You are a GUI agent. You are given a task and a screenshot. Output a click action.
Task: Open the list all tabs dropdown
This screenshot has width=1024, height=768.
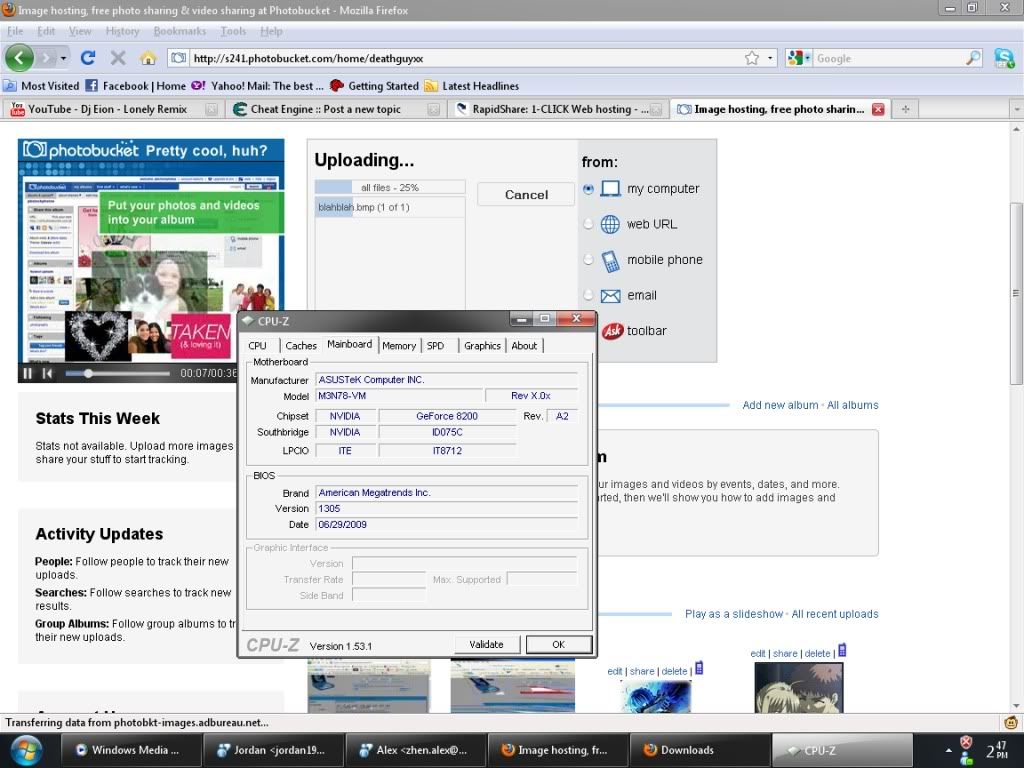click(x=1016, y=109)
